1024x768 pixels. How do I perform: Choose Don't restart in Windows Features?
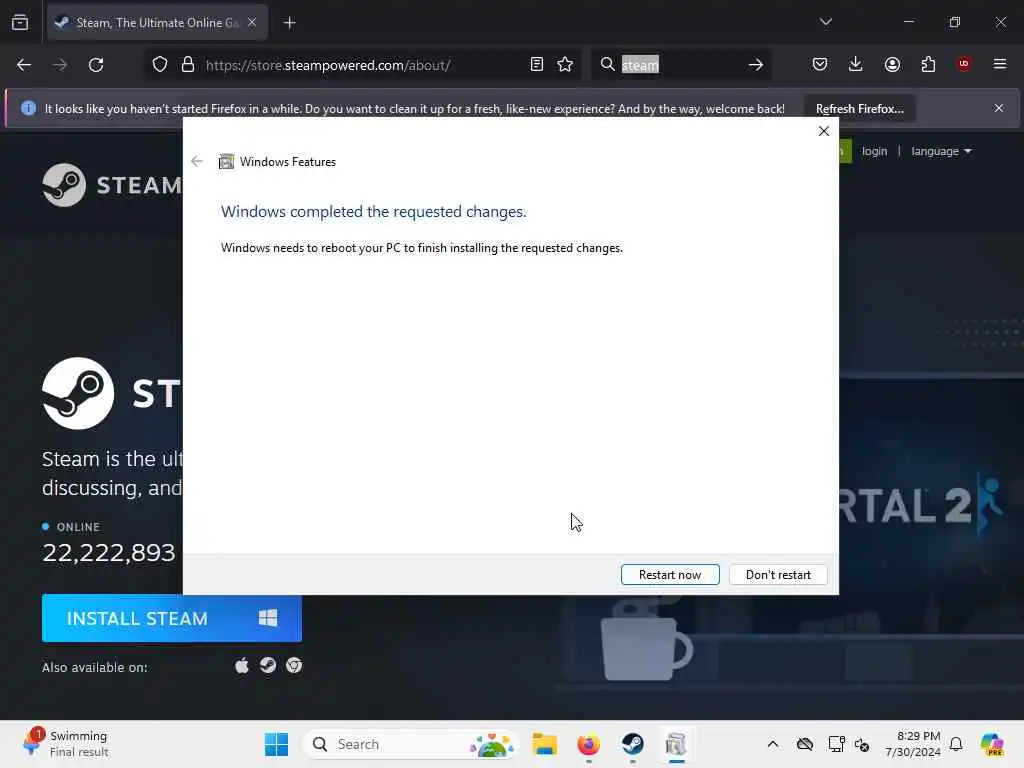coord(778,575)
